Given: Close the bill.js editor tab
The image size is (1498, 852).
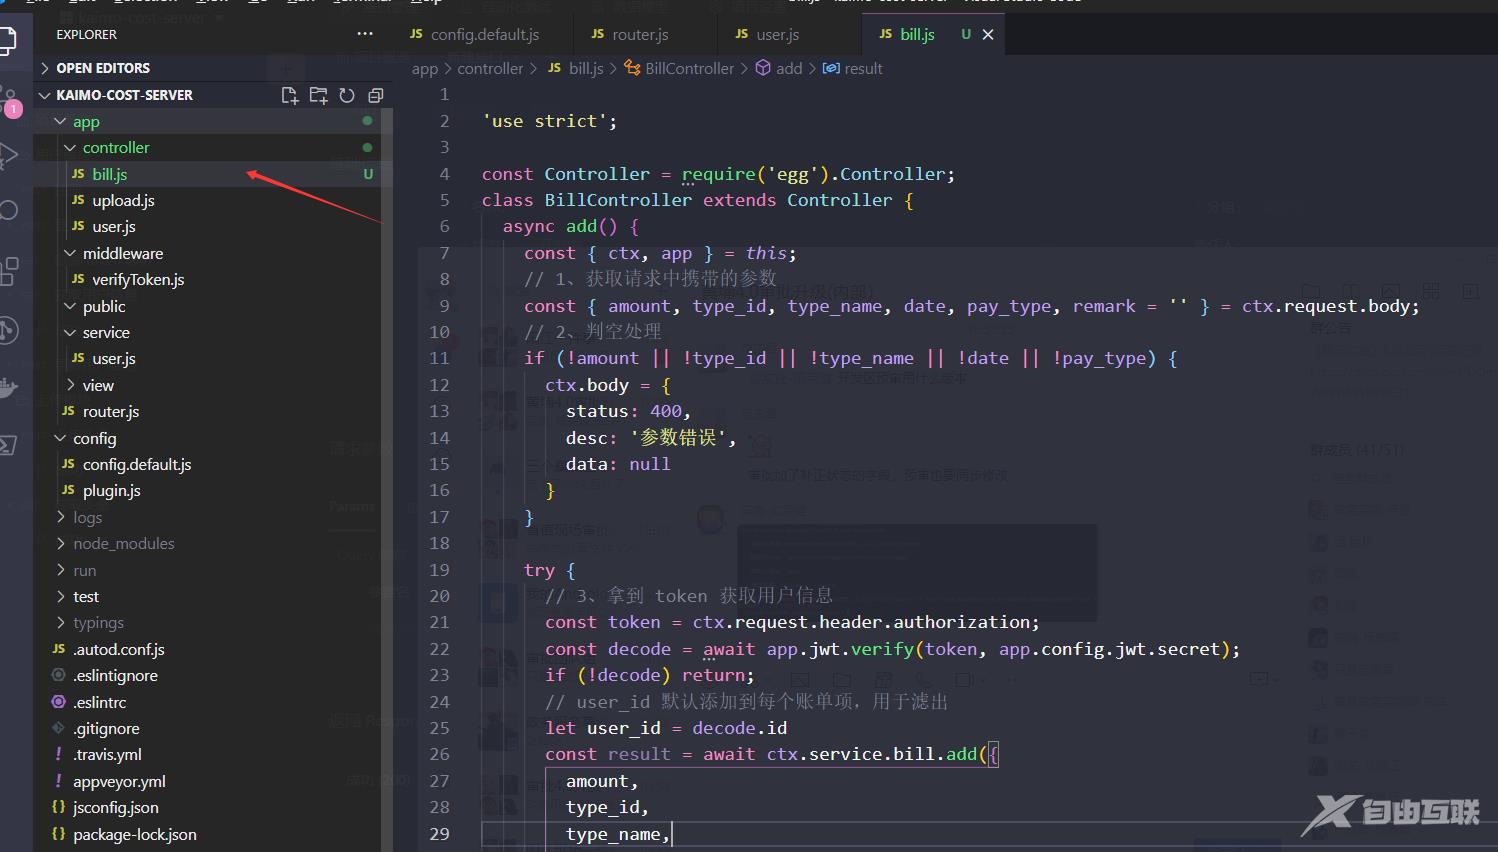Looking at the screenshot, I should click(988, 34).
